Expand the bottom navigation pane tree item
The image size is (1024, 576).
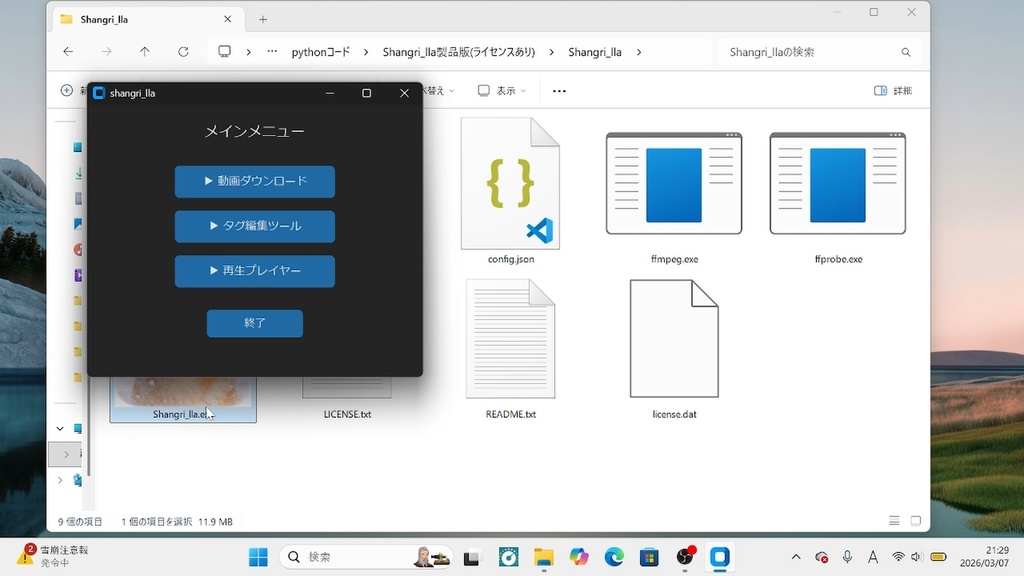click(x=60, y=480)
